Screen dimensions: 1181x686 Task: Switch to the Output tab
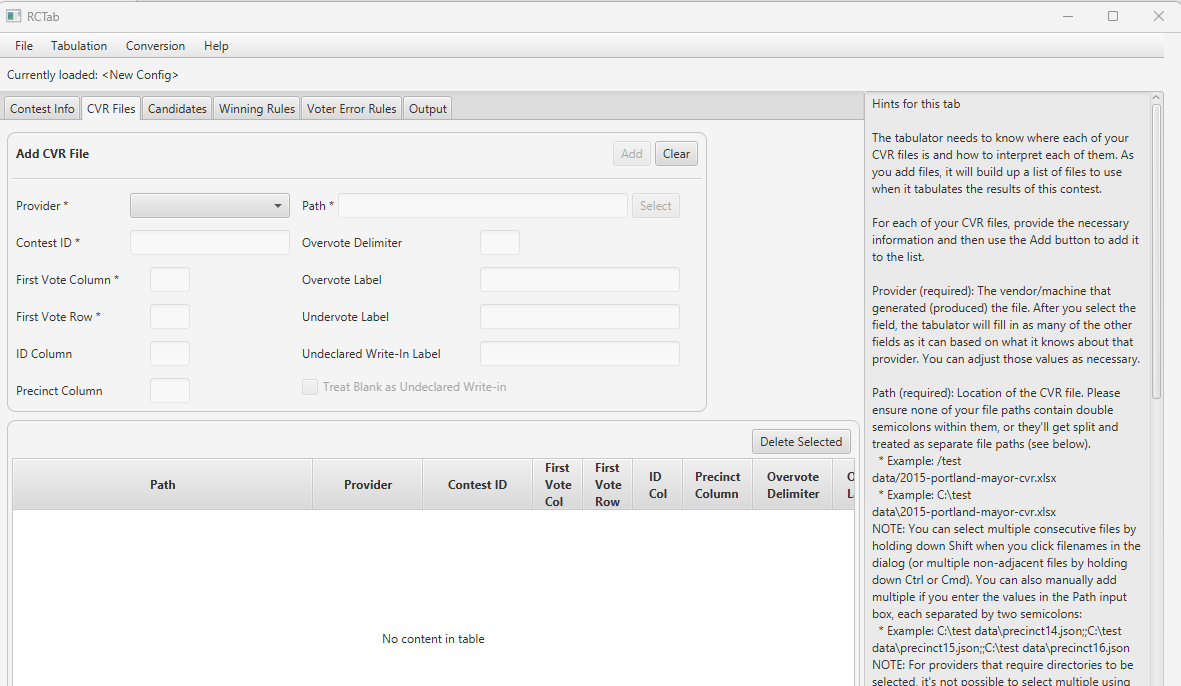tap(428, 108)
